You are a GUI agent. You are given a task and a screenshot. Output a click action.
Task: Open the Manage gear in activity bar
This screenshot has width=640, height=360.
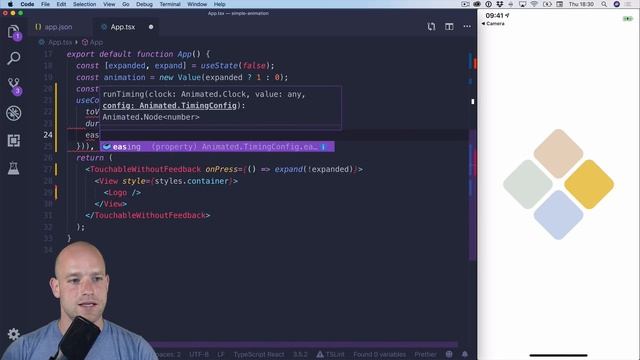coord(13,334)
